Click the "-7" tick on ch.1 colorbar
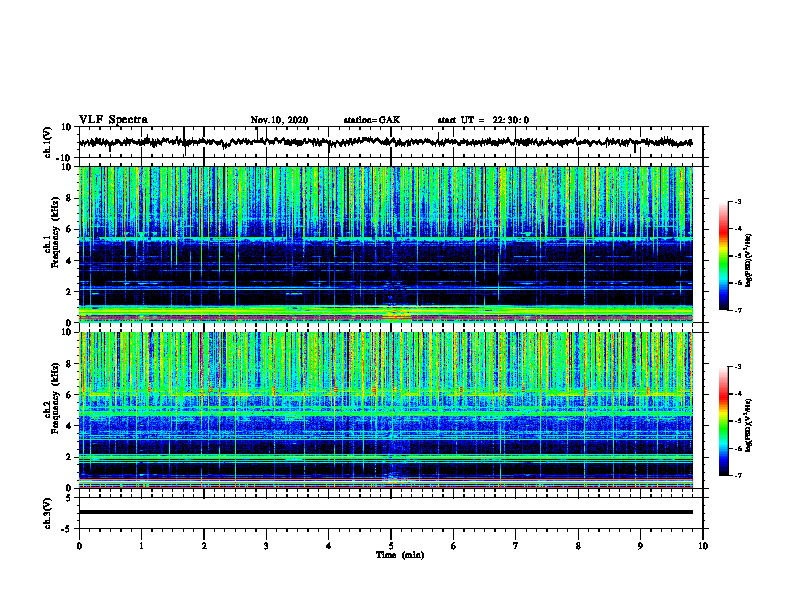The height and width of the screenshot is (612, 792). coord(738,310)
